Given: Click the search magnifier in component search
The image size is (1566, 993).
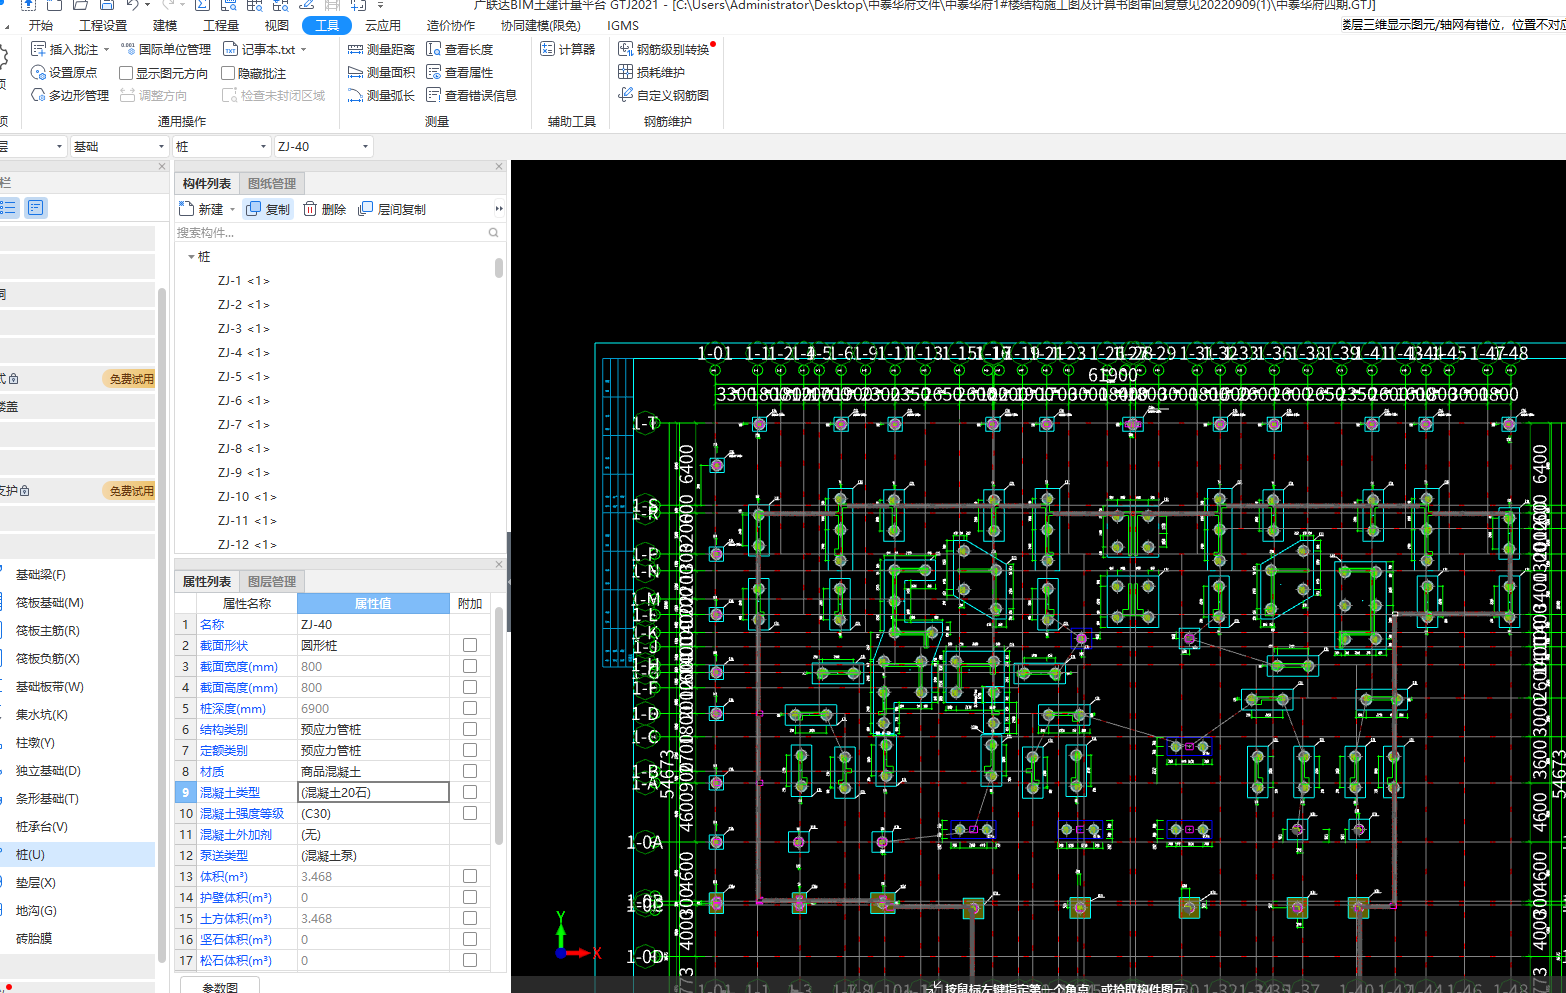Looking at the screenshot, I should click(493, 232).
